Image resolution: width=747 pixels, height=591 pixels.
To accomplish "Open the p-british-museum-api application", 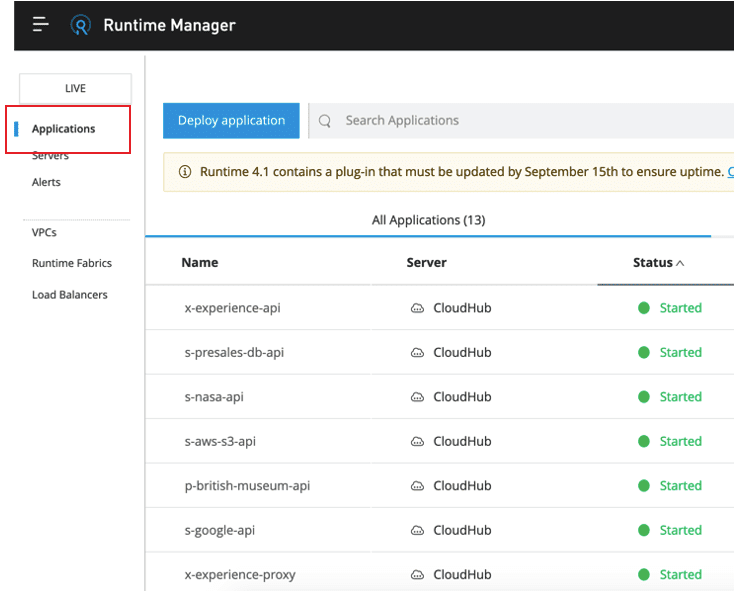I will (247, 486).
